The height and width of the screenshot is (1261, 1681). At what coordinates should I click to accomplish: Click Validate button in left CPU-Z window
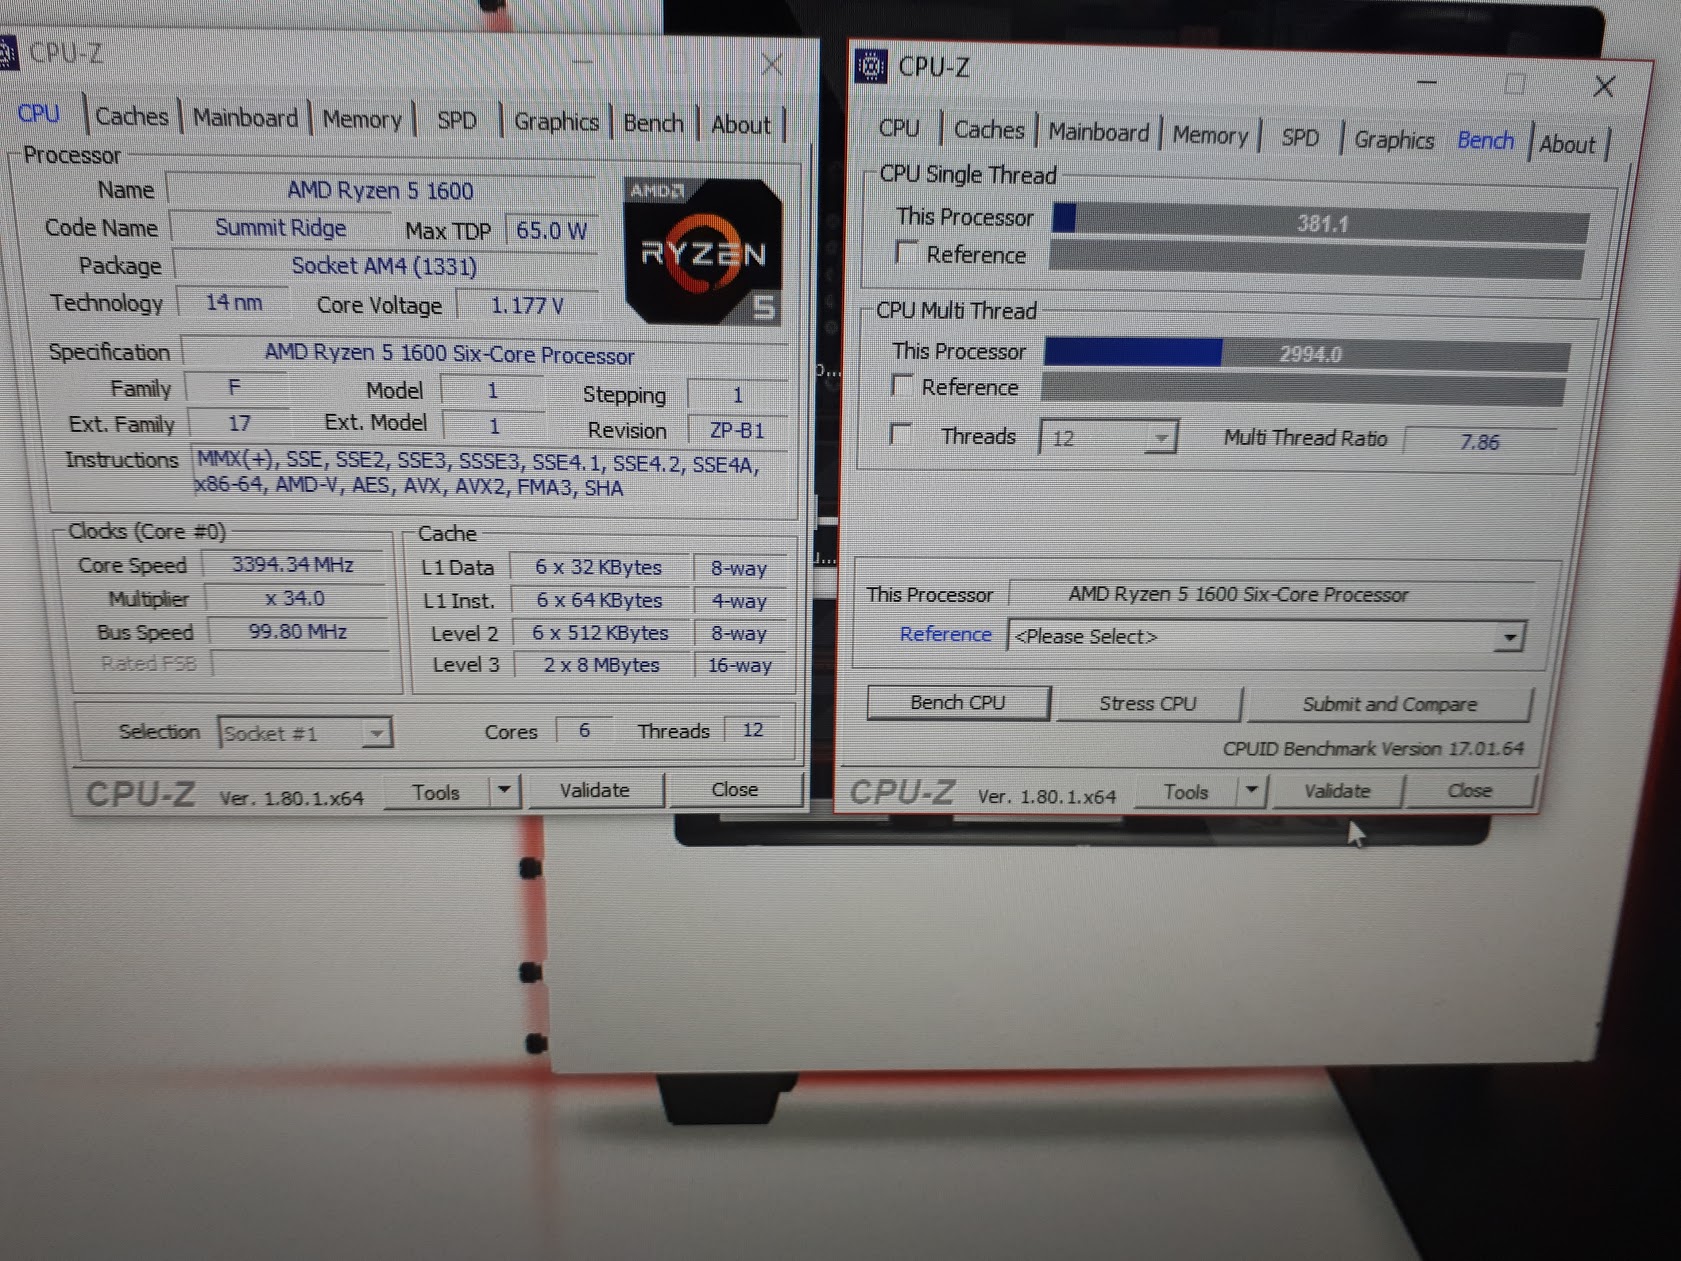(595, 790)
